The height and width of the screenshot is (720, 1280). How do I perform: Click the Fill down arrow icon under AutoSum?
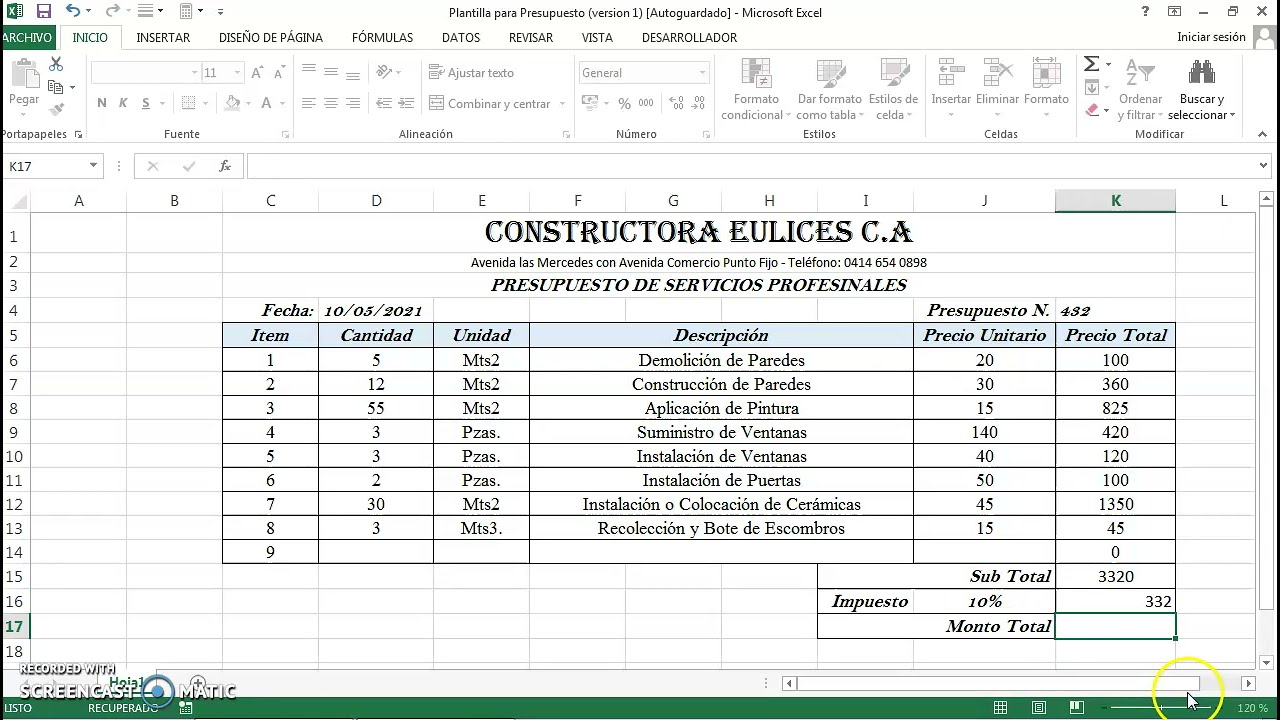click(1091, 87)
